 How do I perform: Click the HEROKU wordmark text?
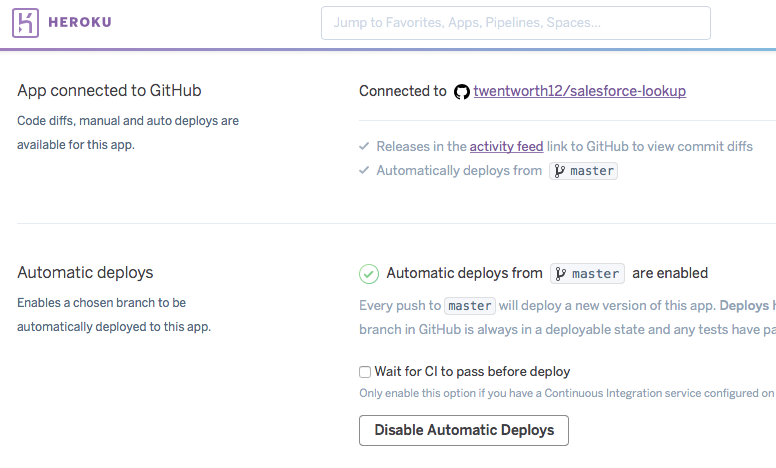80,22
